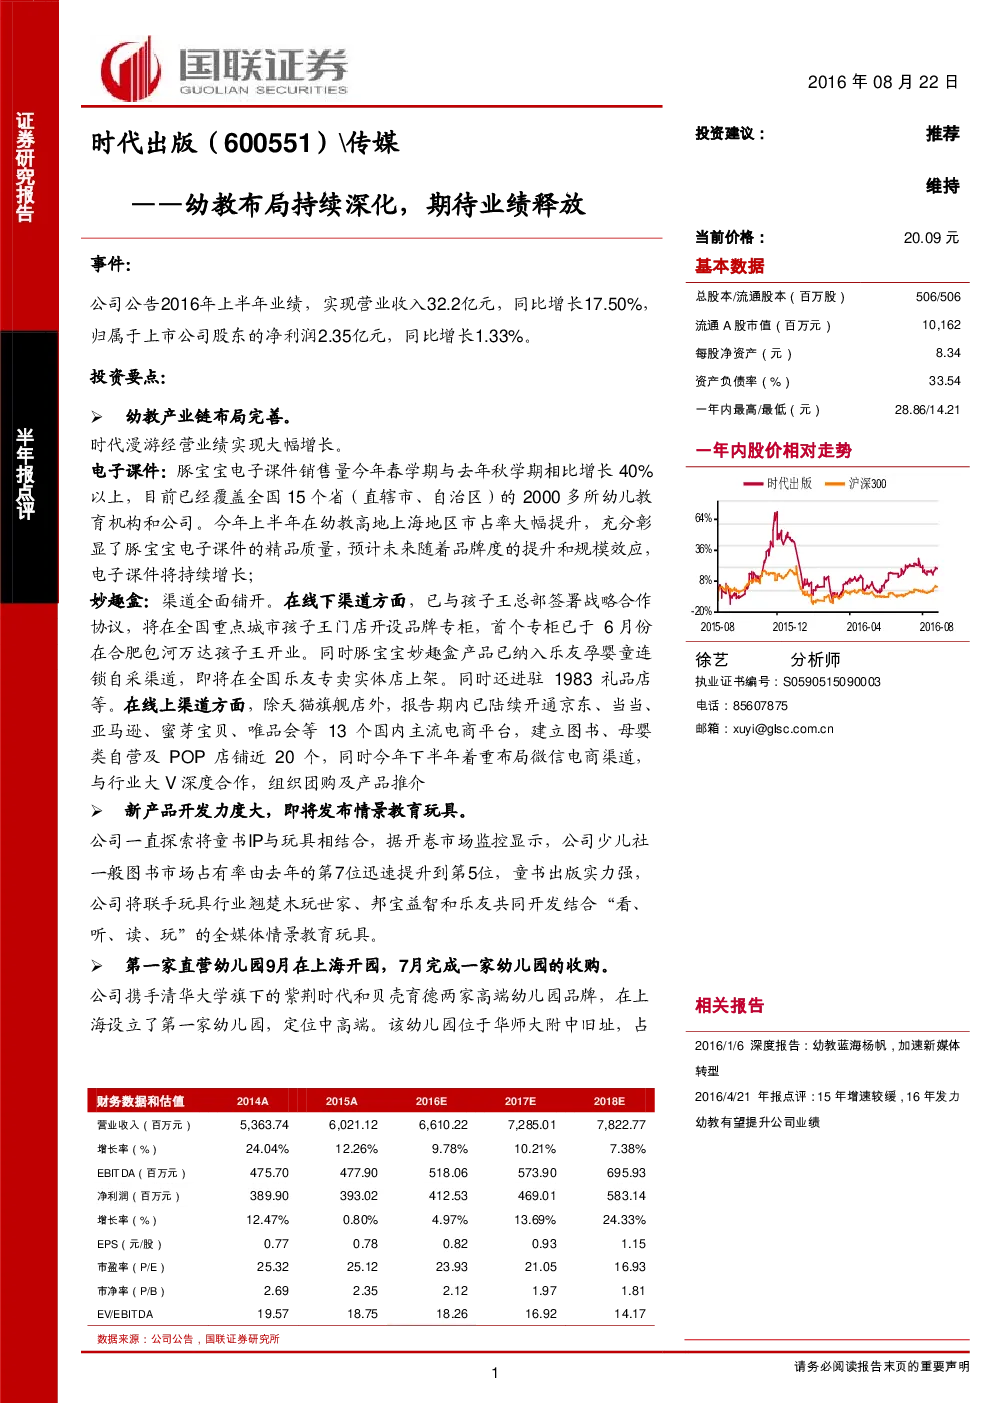Click the growth rate cell 13.69%
This screenshot has width=992, height=1403.
pos(535,1220)
